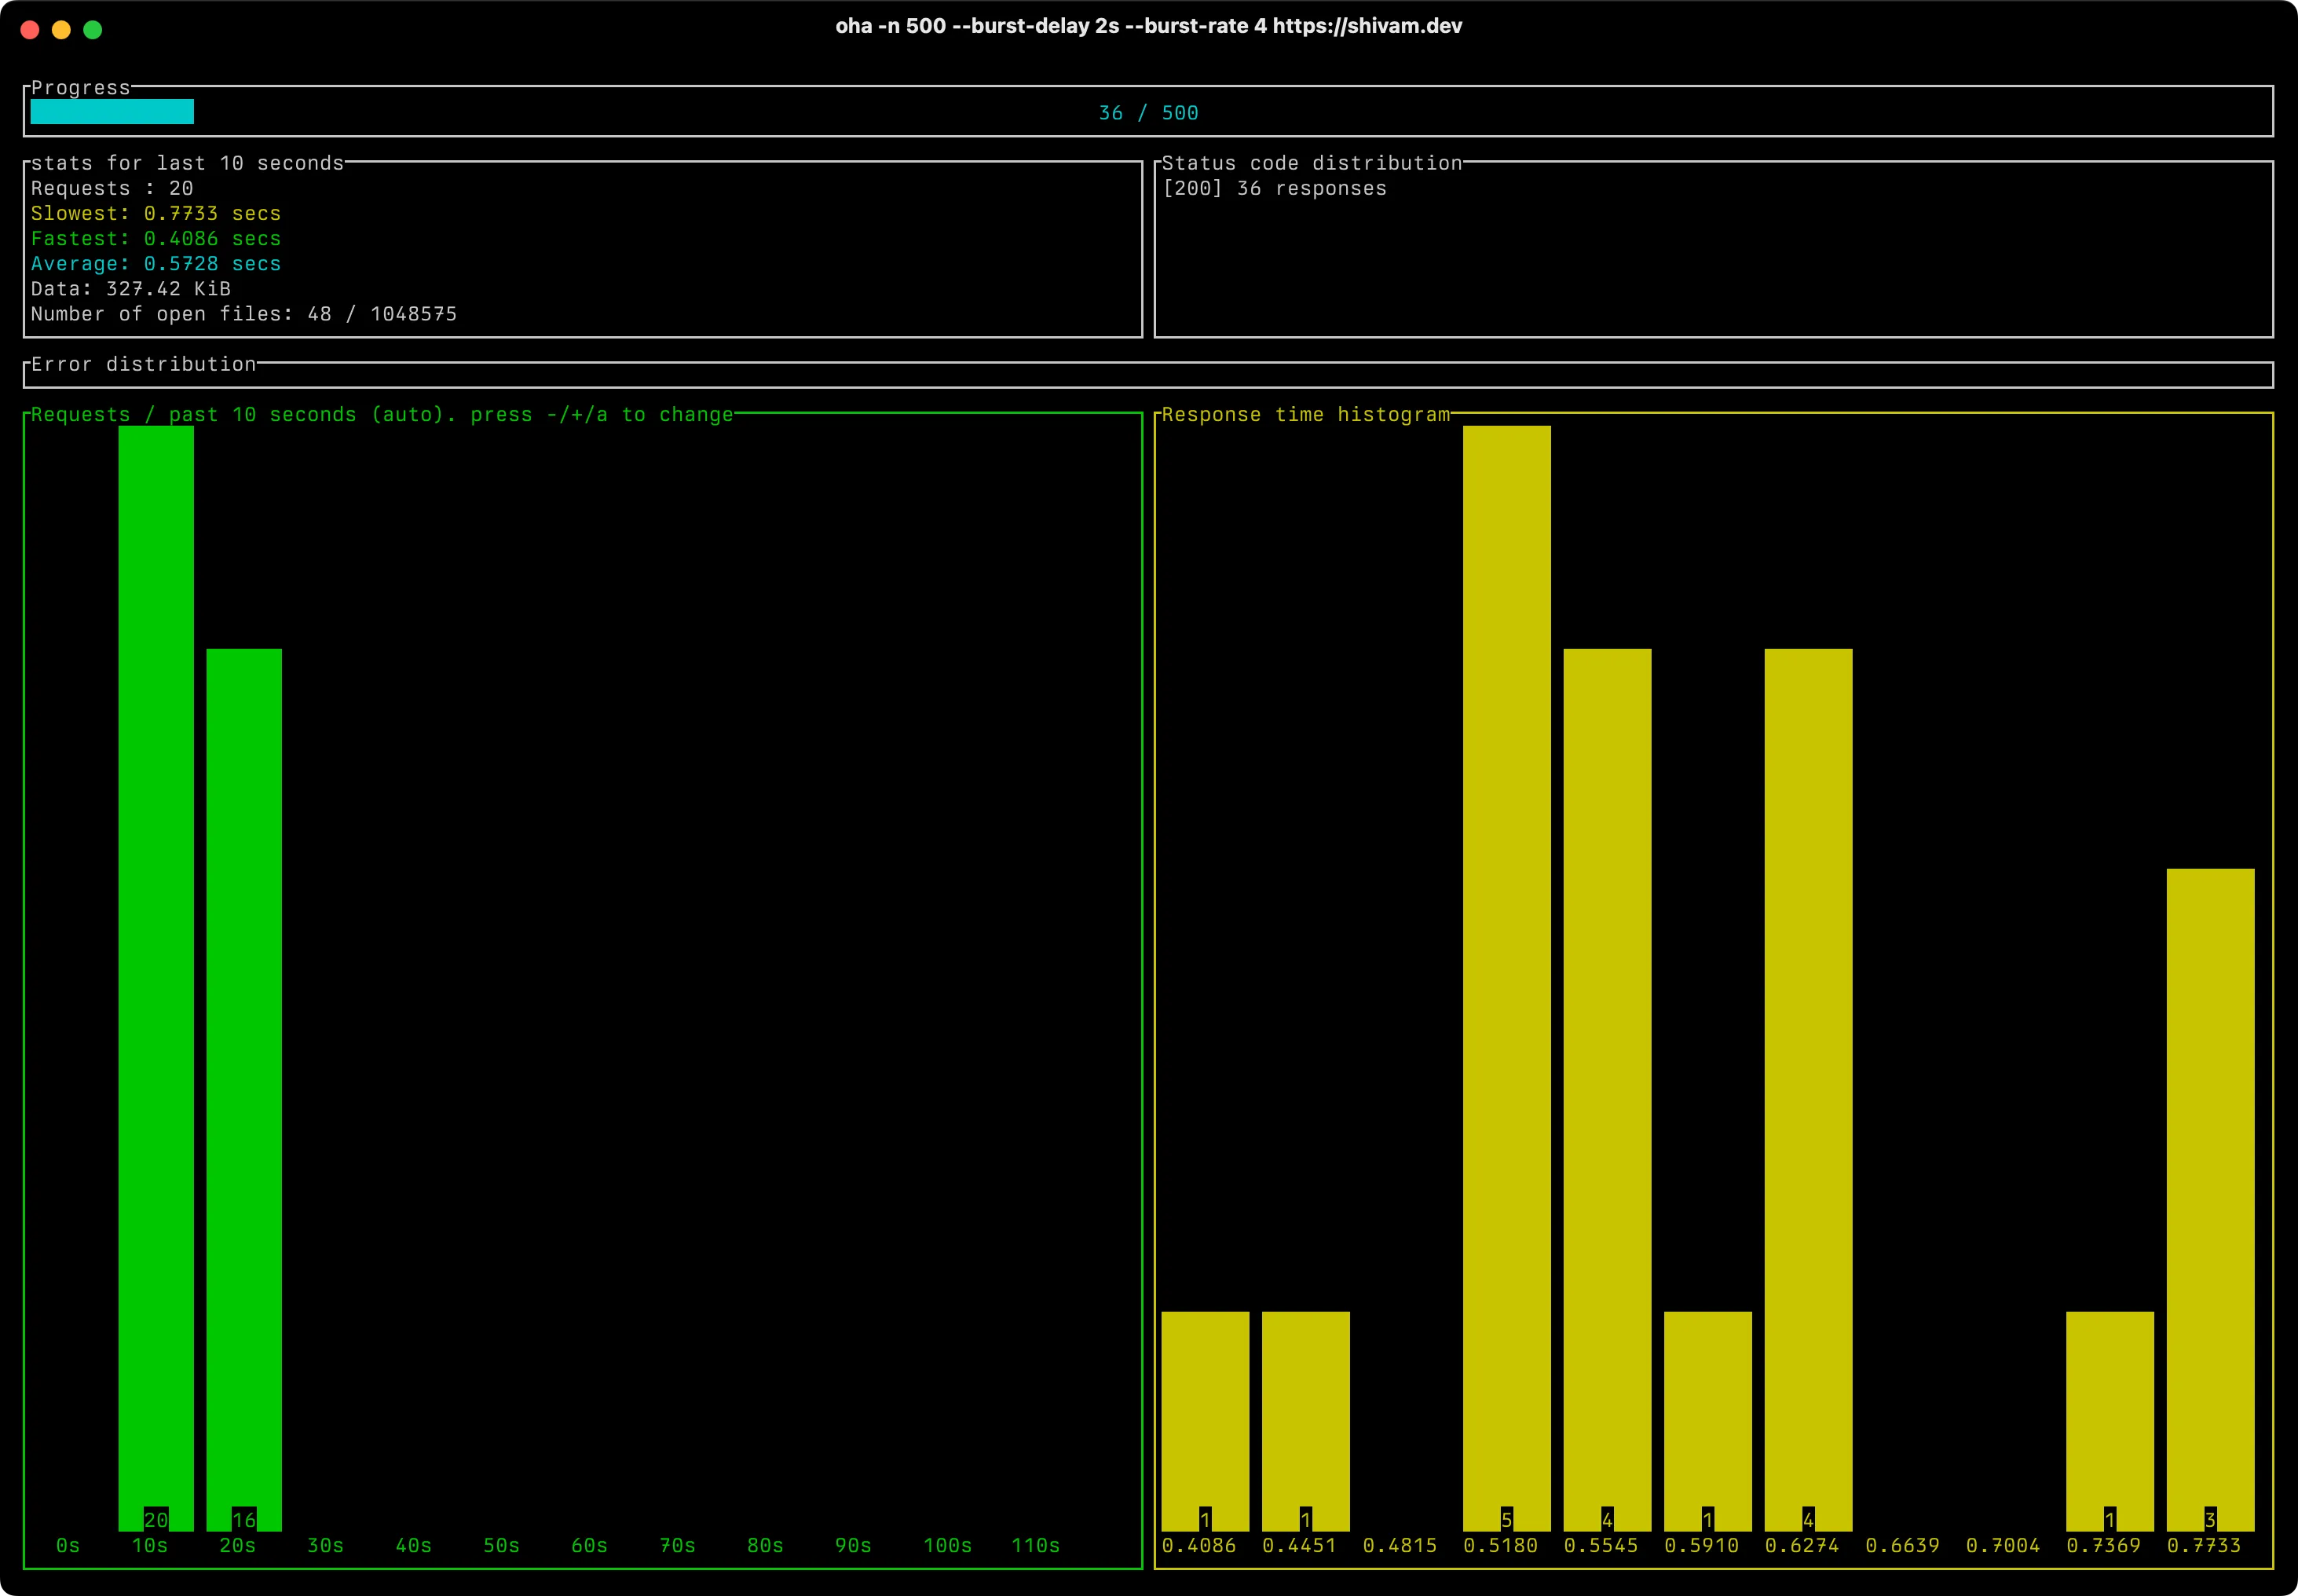
Task: Click the Error distribution panel title
Action: [x=143, y=365]
